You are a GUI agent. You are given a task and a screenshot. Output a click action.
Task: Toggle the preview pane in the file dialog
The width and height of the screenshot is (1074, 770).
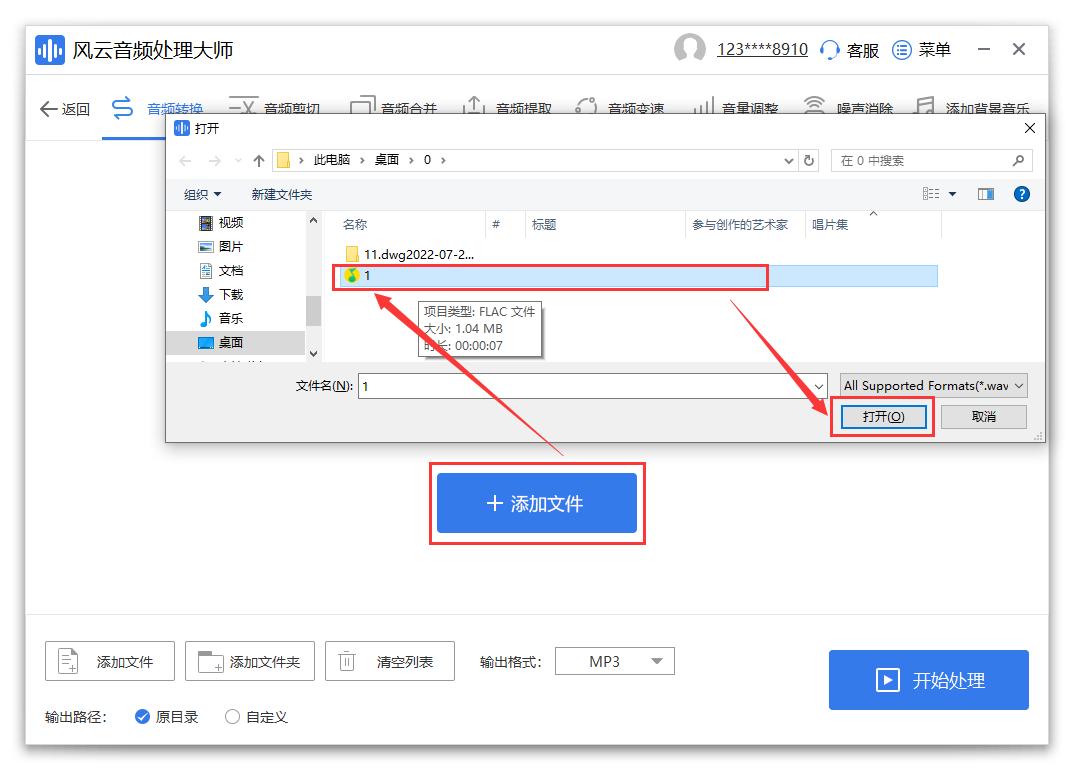(984, 194)
